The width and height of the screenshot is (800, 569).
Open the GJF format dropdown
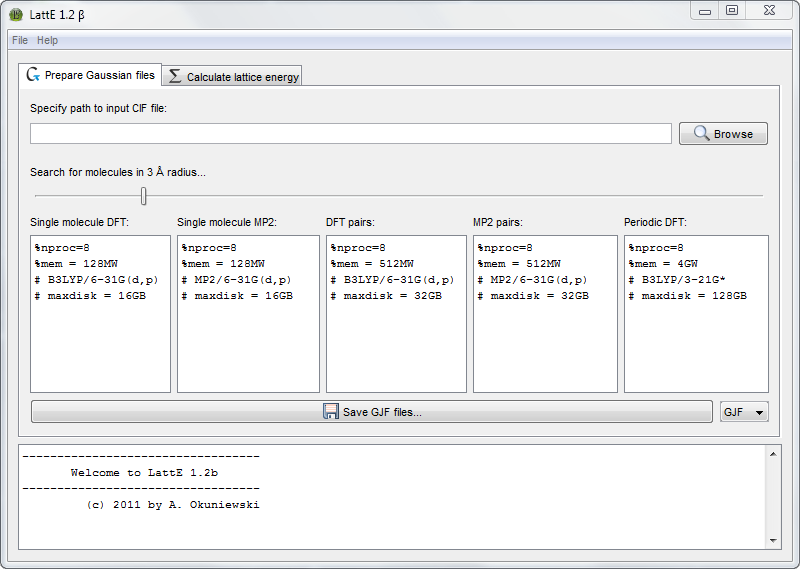click(x=744, y=412)
